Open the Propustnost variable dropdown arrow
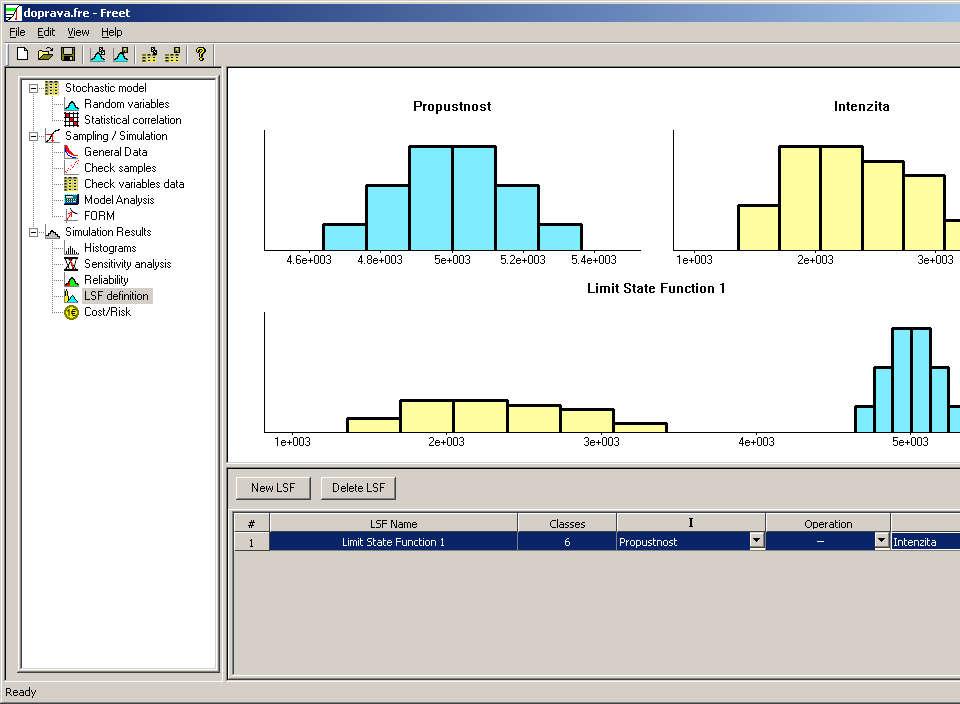The height and width of the screenshot is (704, 960). (757, 540)
